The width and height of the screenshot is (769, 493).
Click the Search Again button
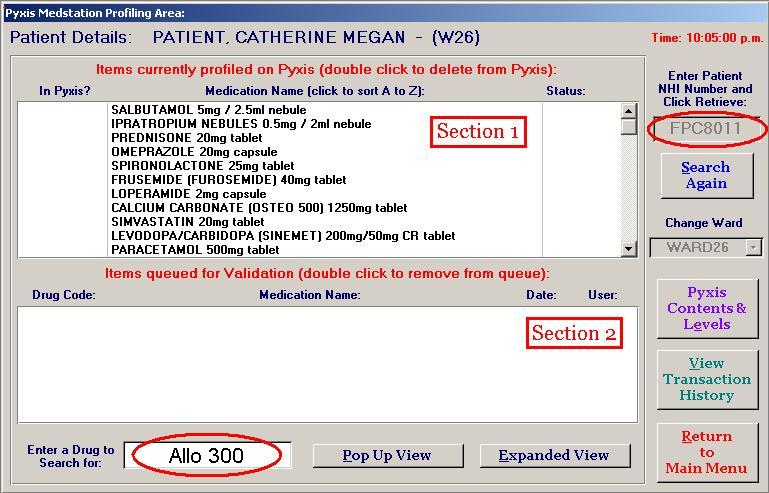click(x=707, y=176)
